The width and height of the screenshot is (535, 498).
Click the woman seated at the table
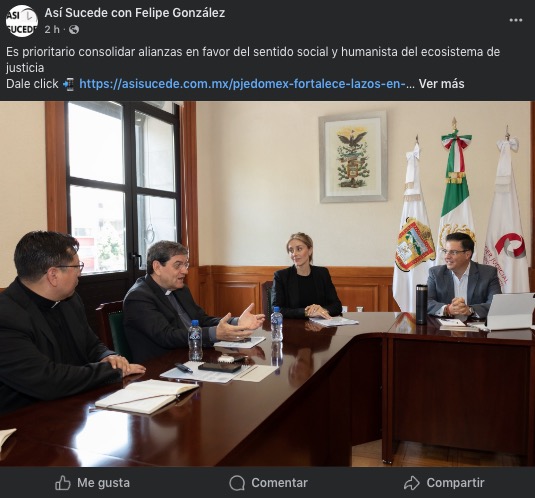(304, 278)
